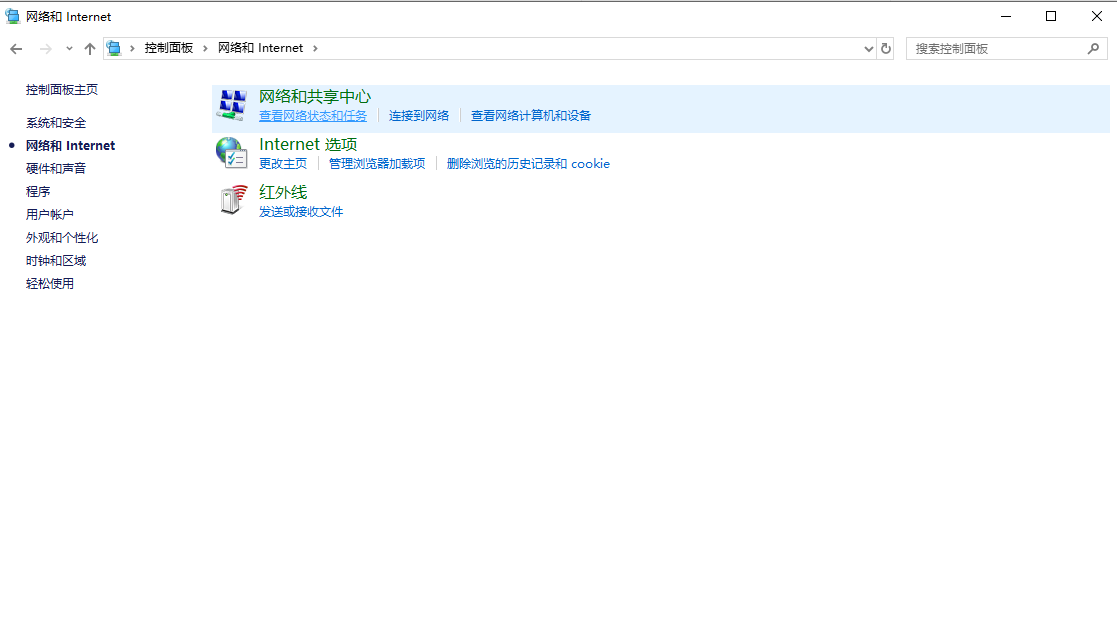Click the refresh icon next to address bar
The image size is (1117, 633).
point(886,47)
